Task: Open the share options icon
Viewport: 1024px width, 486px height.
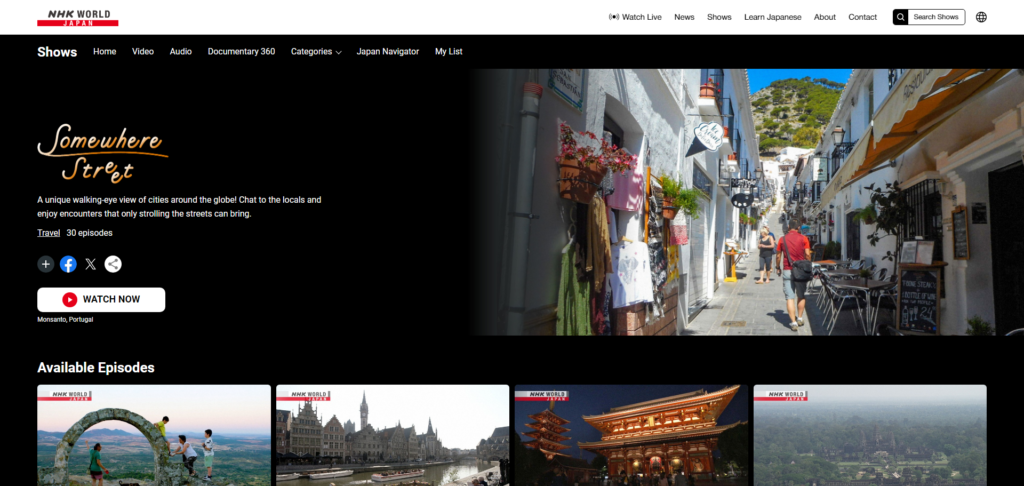Action: (x=113, y=264)
